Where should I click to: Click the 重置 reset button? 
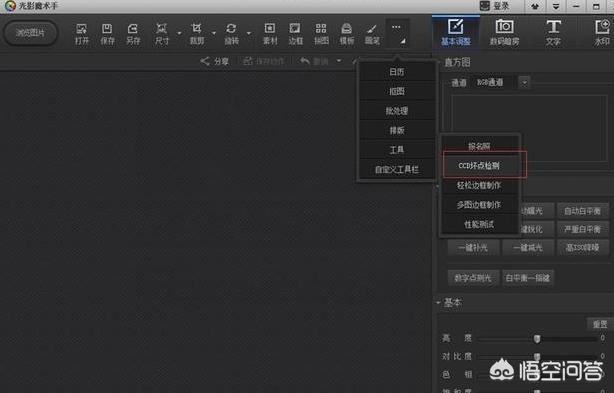[x=600, y=324]
